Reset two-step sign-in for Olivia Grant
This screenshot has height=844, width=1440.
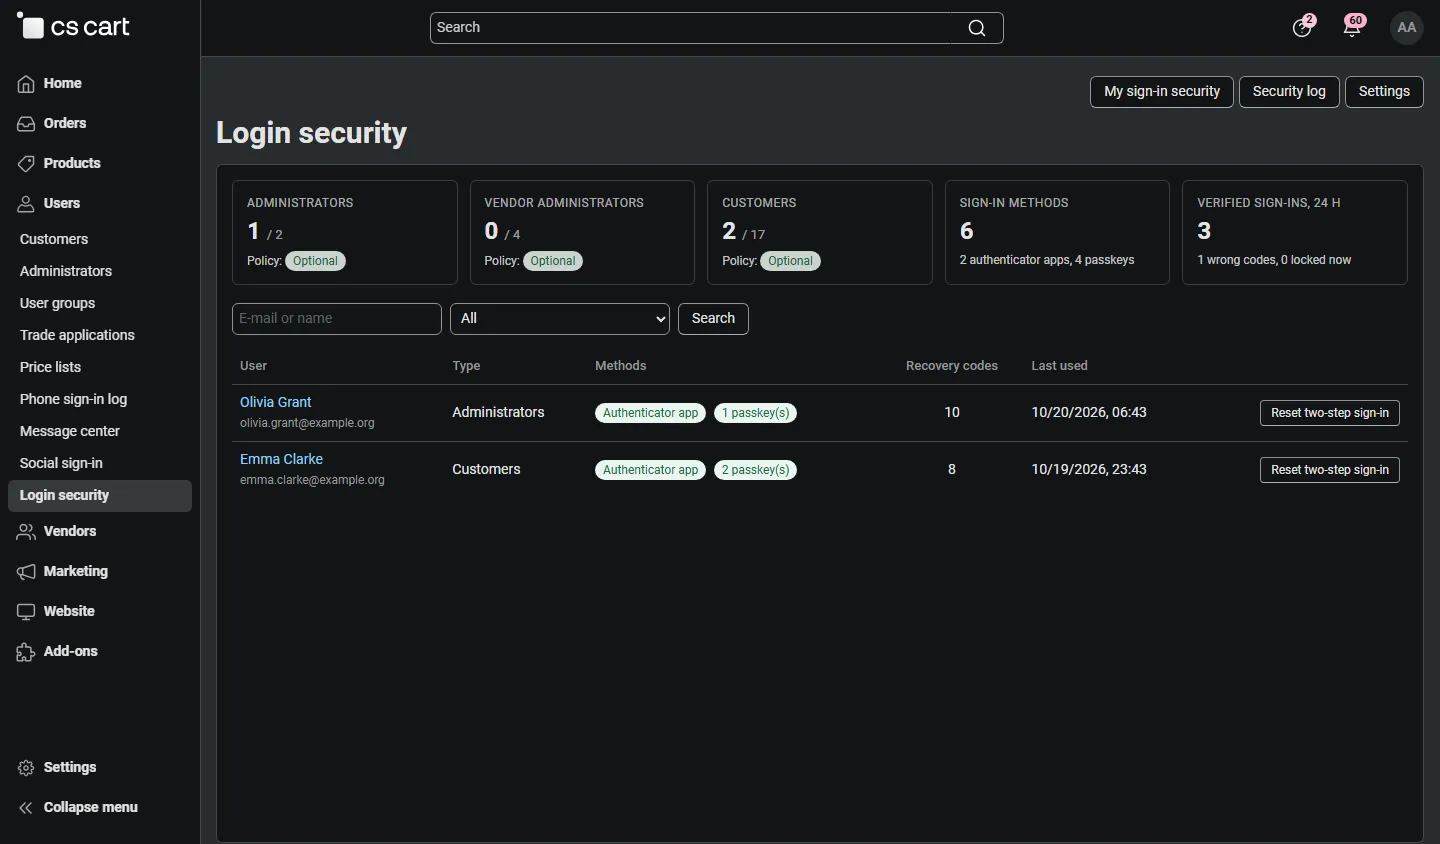(1330, 413)
